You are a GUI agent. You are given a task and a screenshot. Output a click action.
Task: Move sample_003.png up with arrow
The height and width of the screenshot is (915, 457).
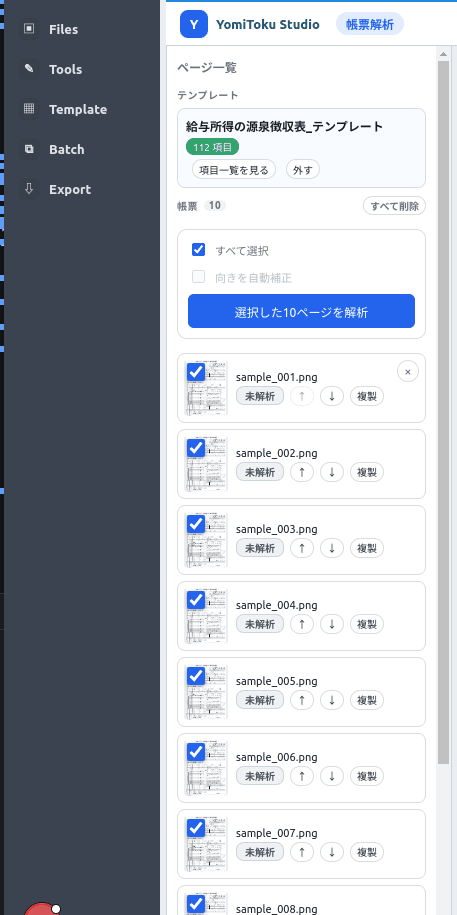pyautogui.click(x=302, y=548)
